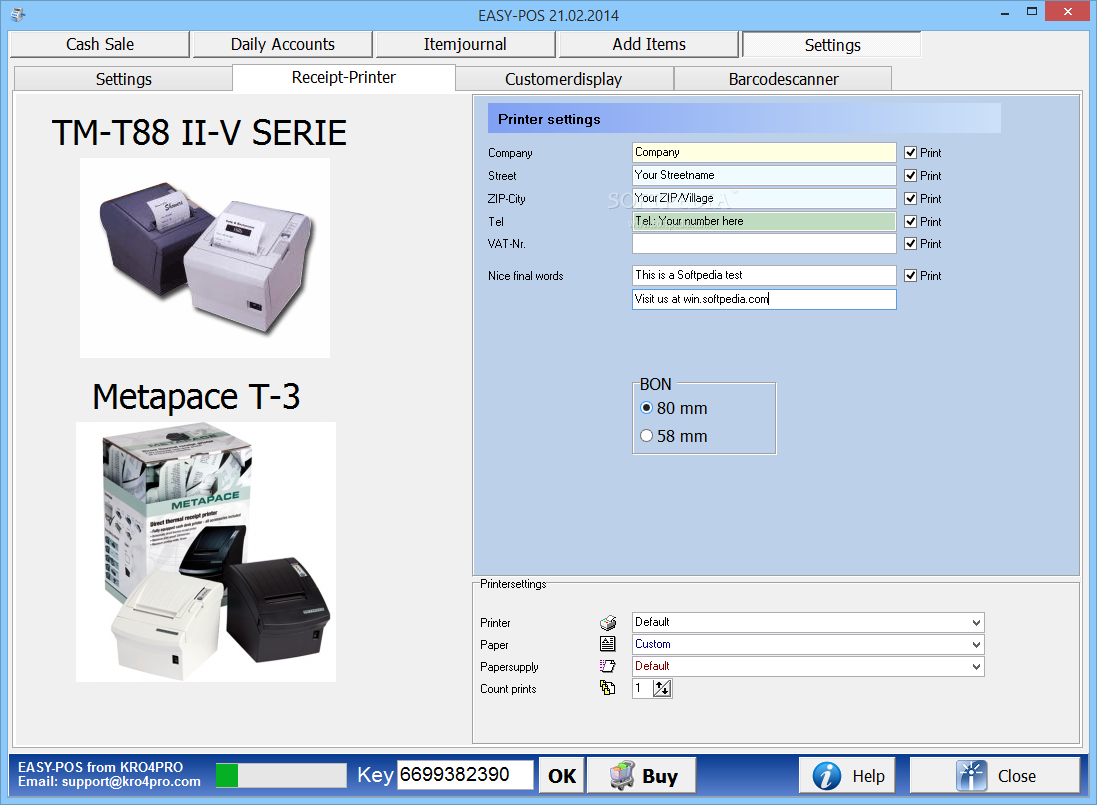Click the ZIP-City input field

click(x=764, y=199)
